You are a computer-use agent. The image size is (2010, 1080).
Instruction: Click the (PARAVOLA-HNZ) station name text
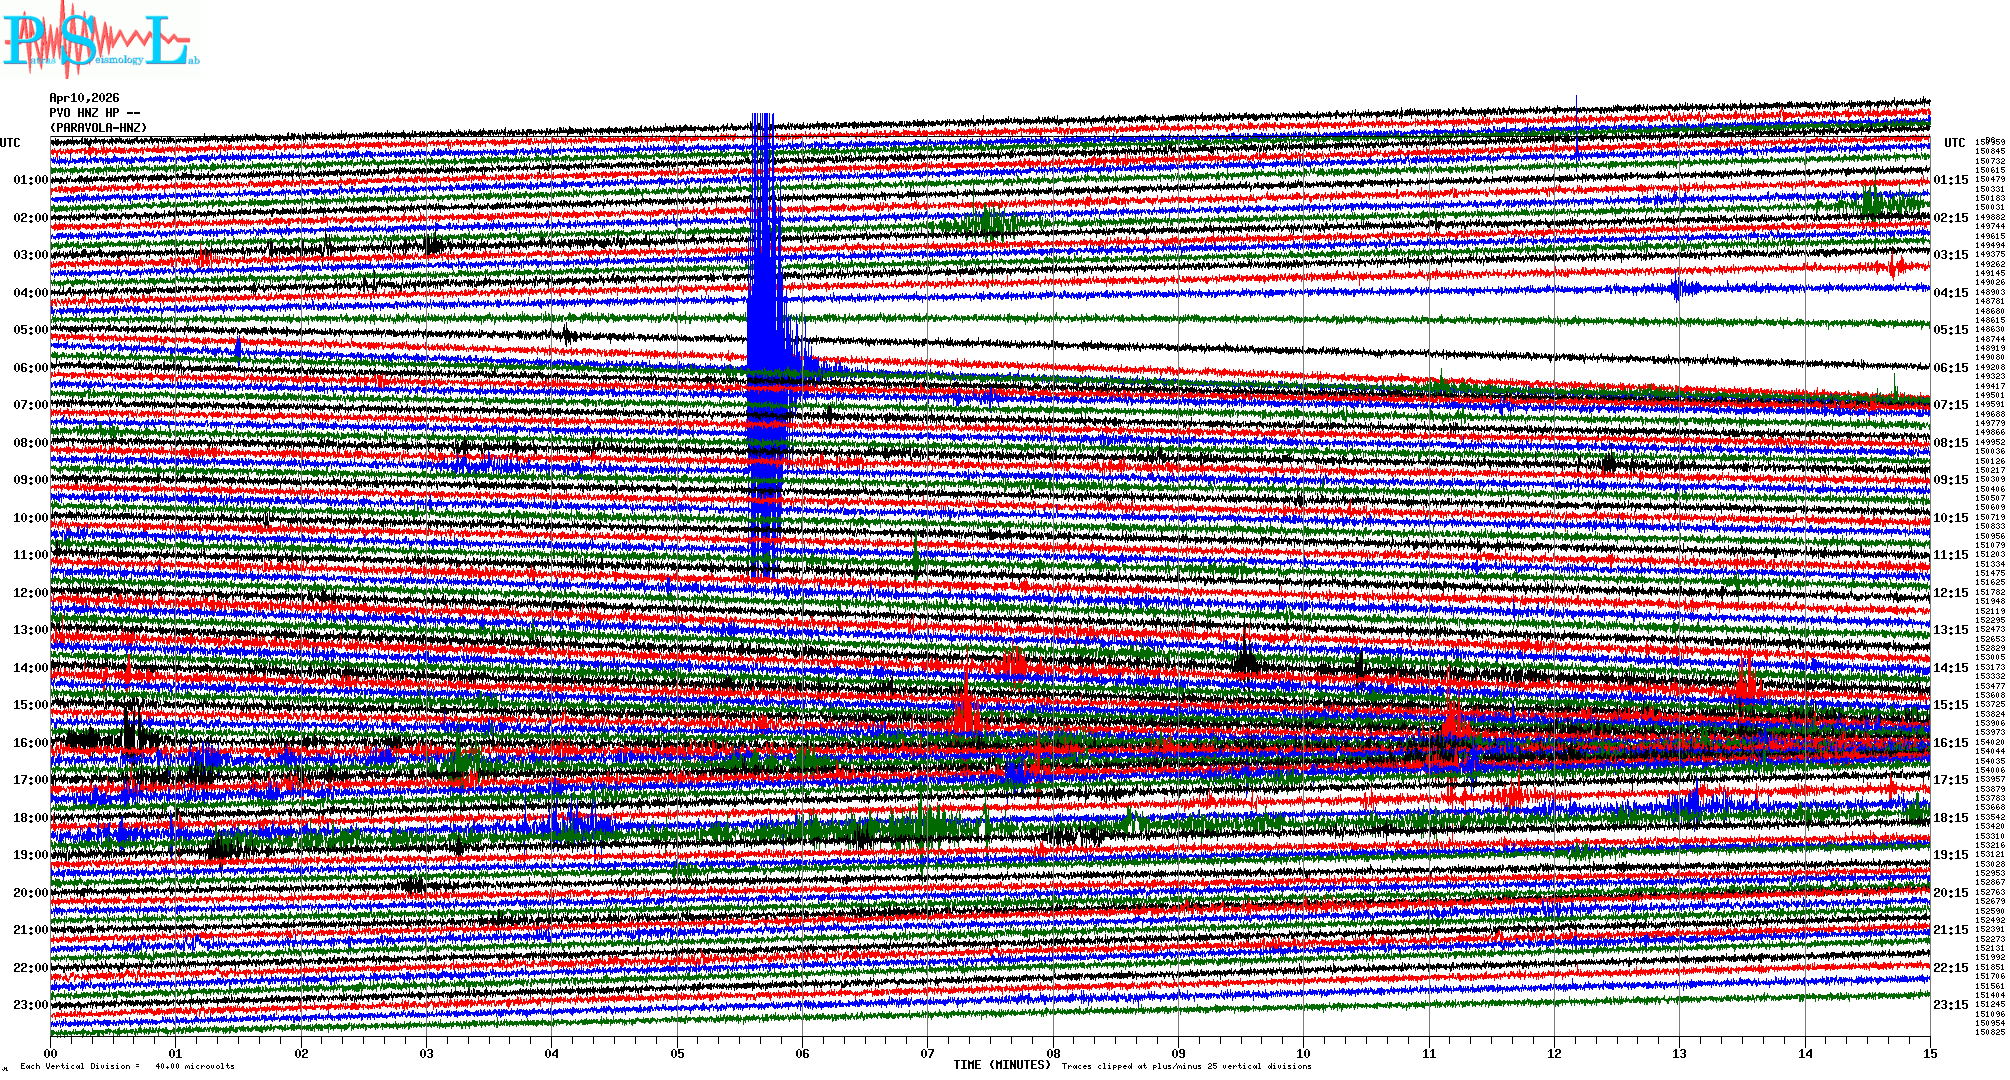98,128
